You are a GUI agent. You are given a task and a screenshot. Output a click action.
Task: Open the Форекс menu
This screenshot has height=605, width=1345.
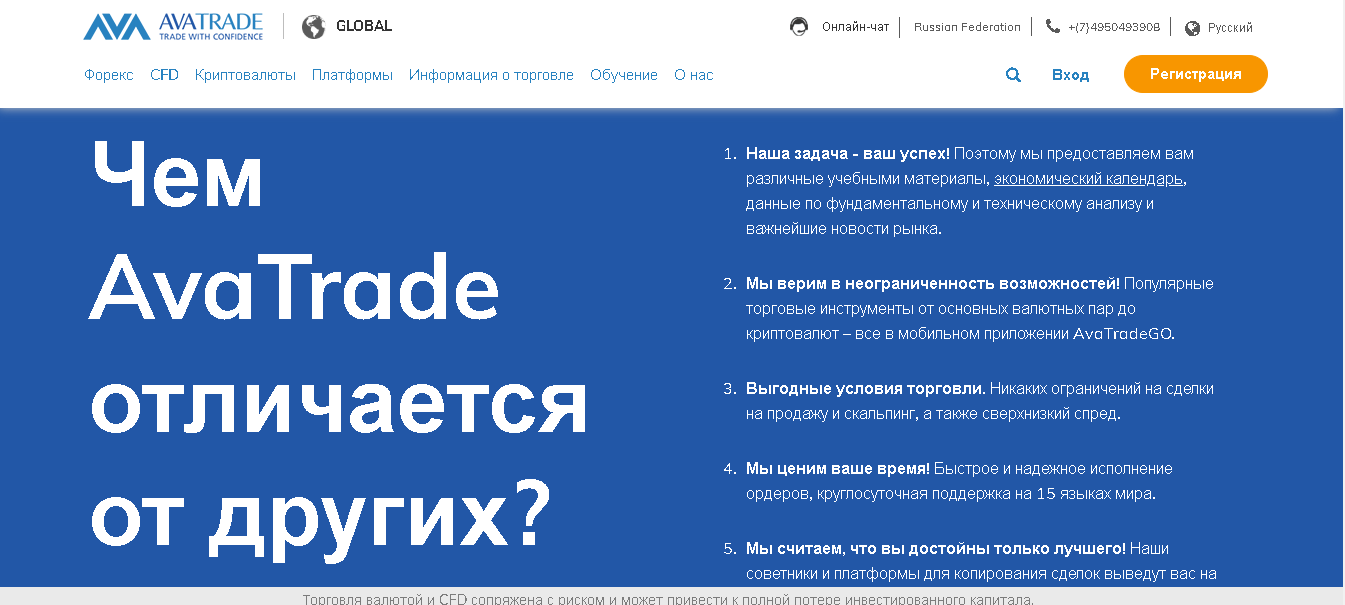click(109, 75)
